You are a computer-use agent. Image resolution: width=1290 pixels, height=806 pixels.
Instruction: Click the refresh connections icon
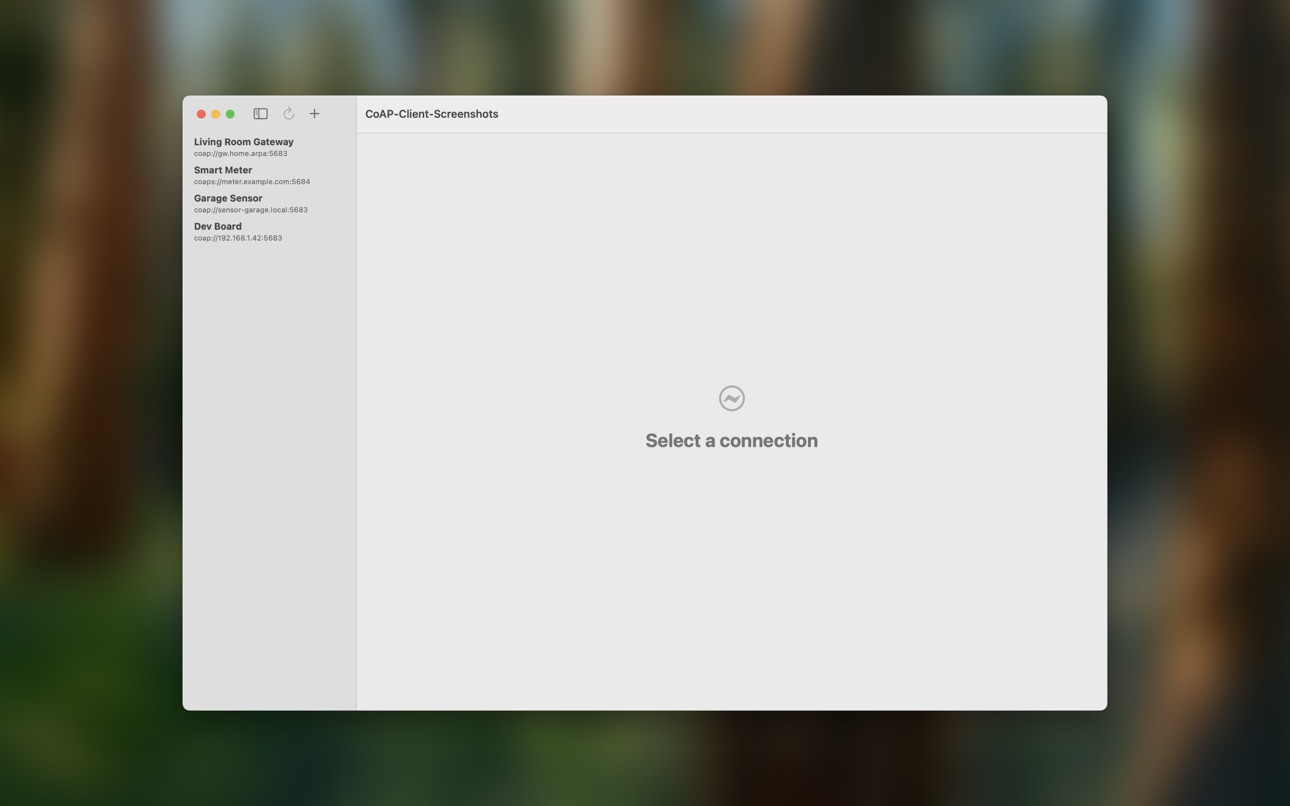pyautogui.click(x=288, y=114)
